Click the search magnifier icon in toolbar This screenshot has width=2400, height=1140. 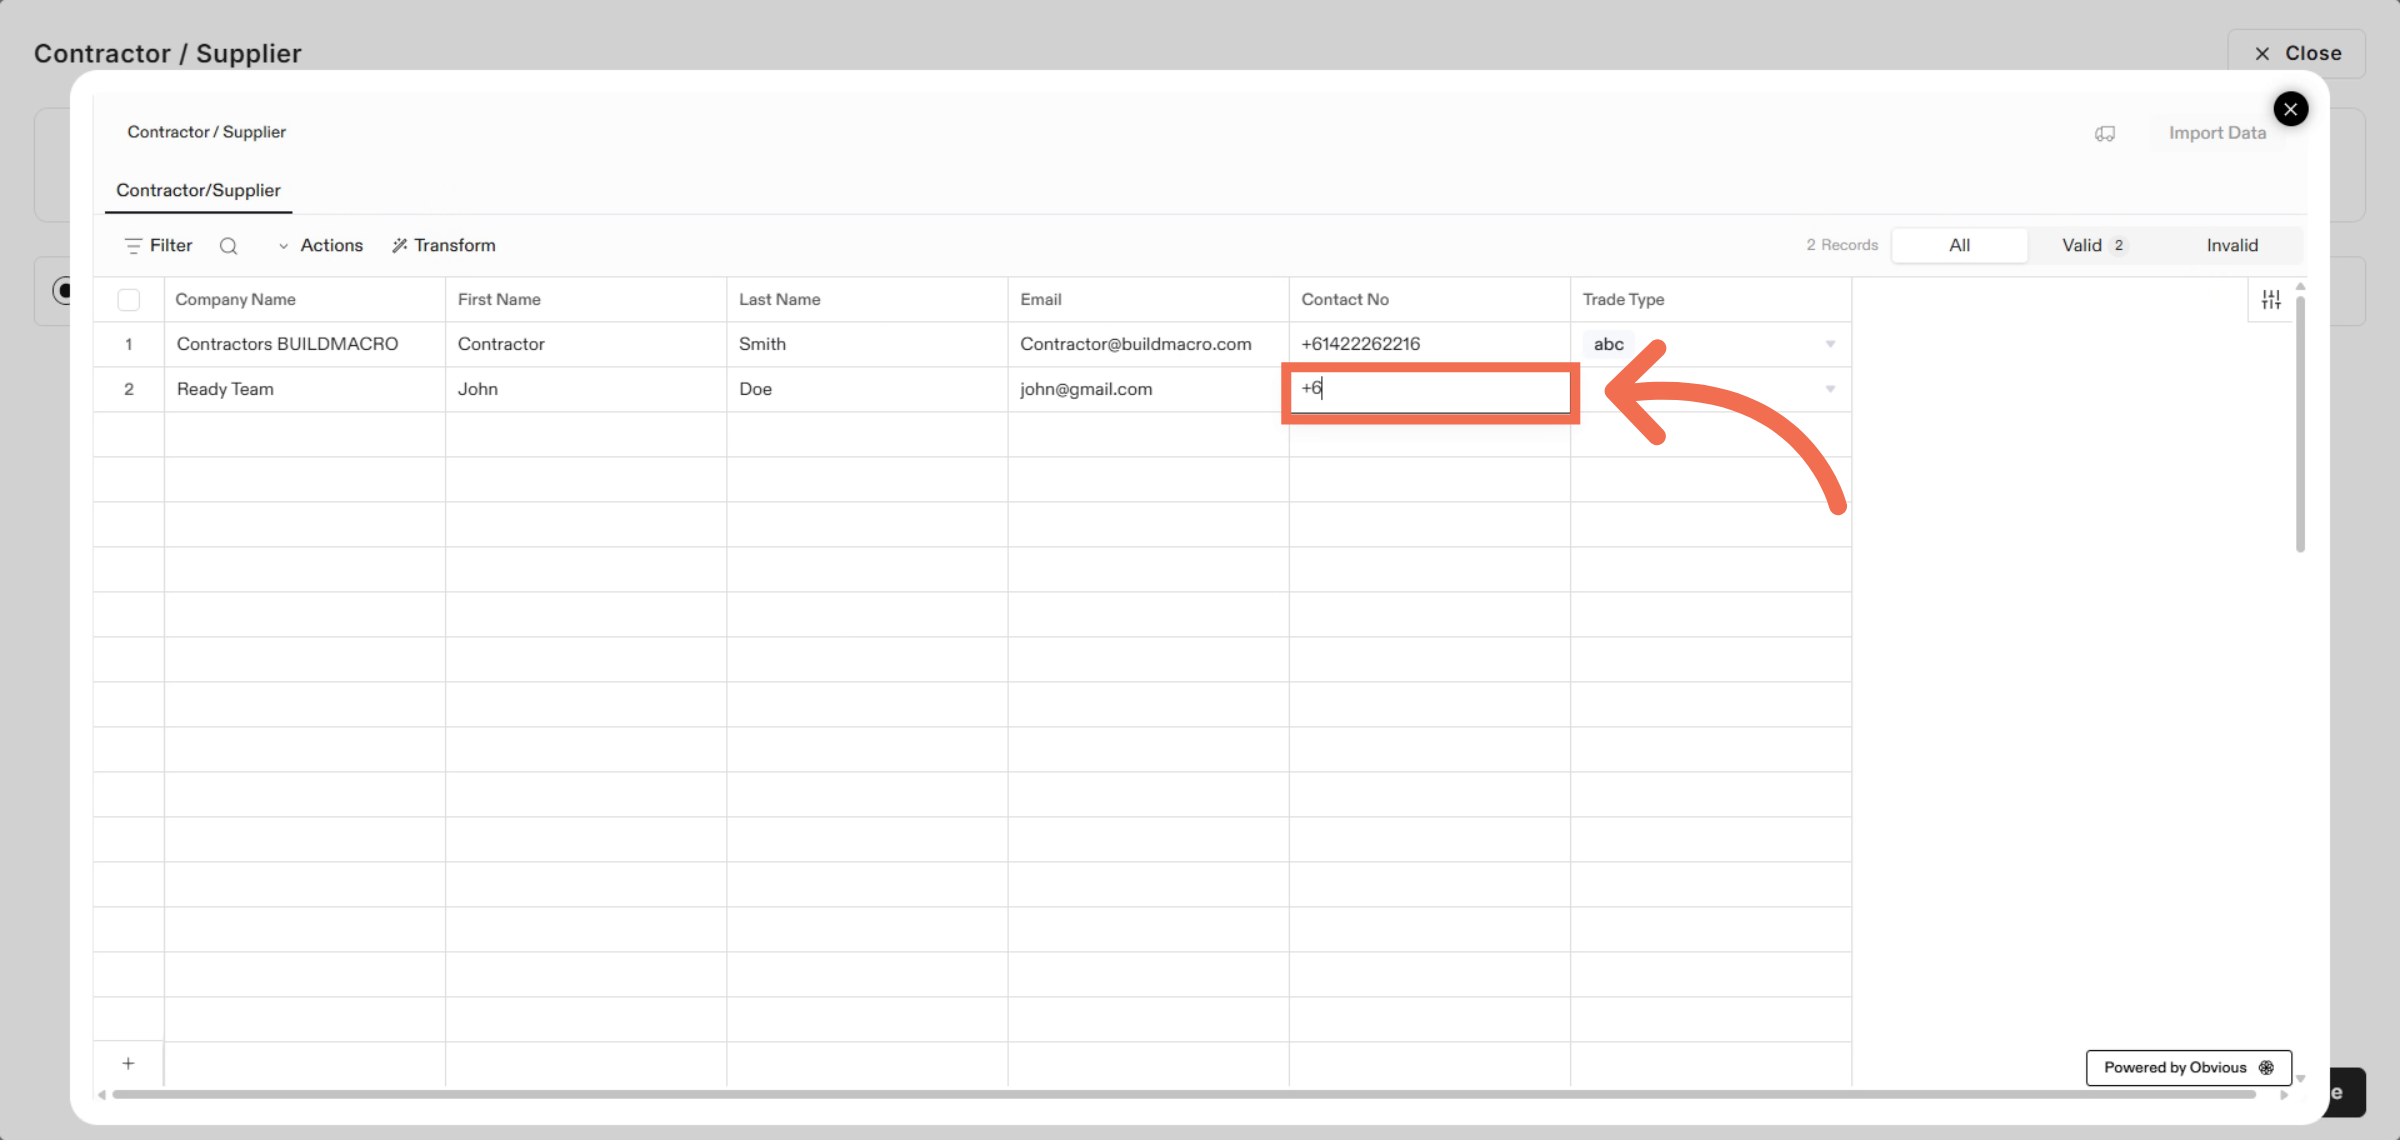228,246
